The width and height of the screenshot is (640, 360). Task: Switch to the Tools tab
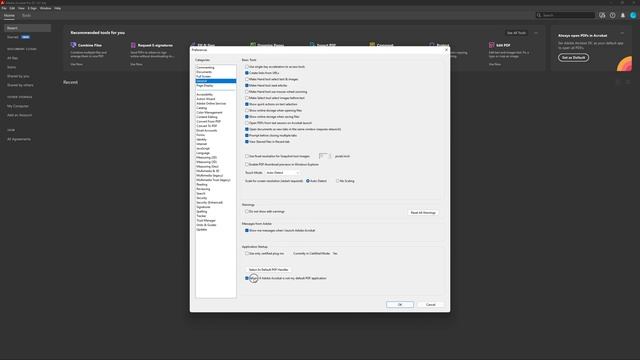26,16
